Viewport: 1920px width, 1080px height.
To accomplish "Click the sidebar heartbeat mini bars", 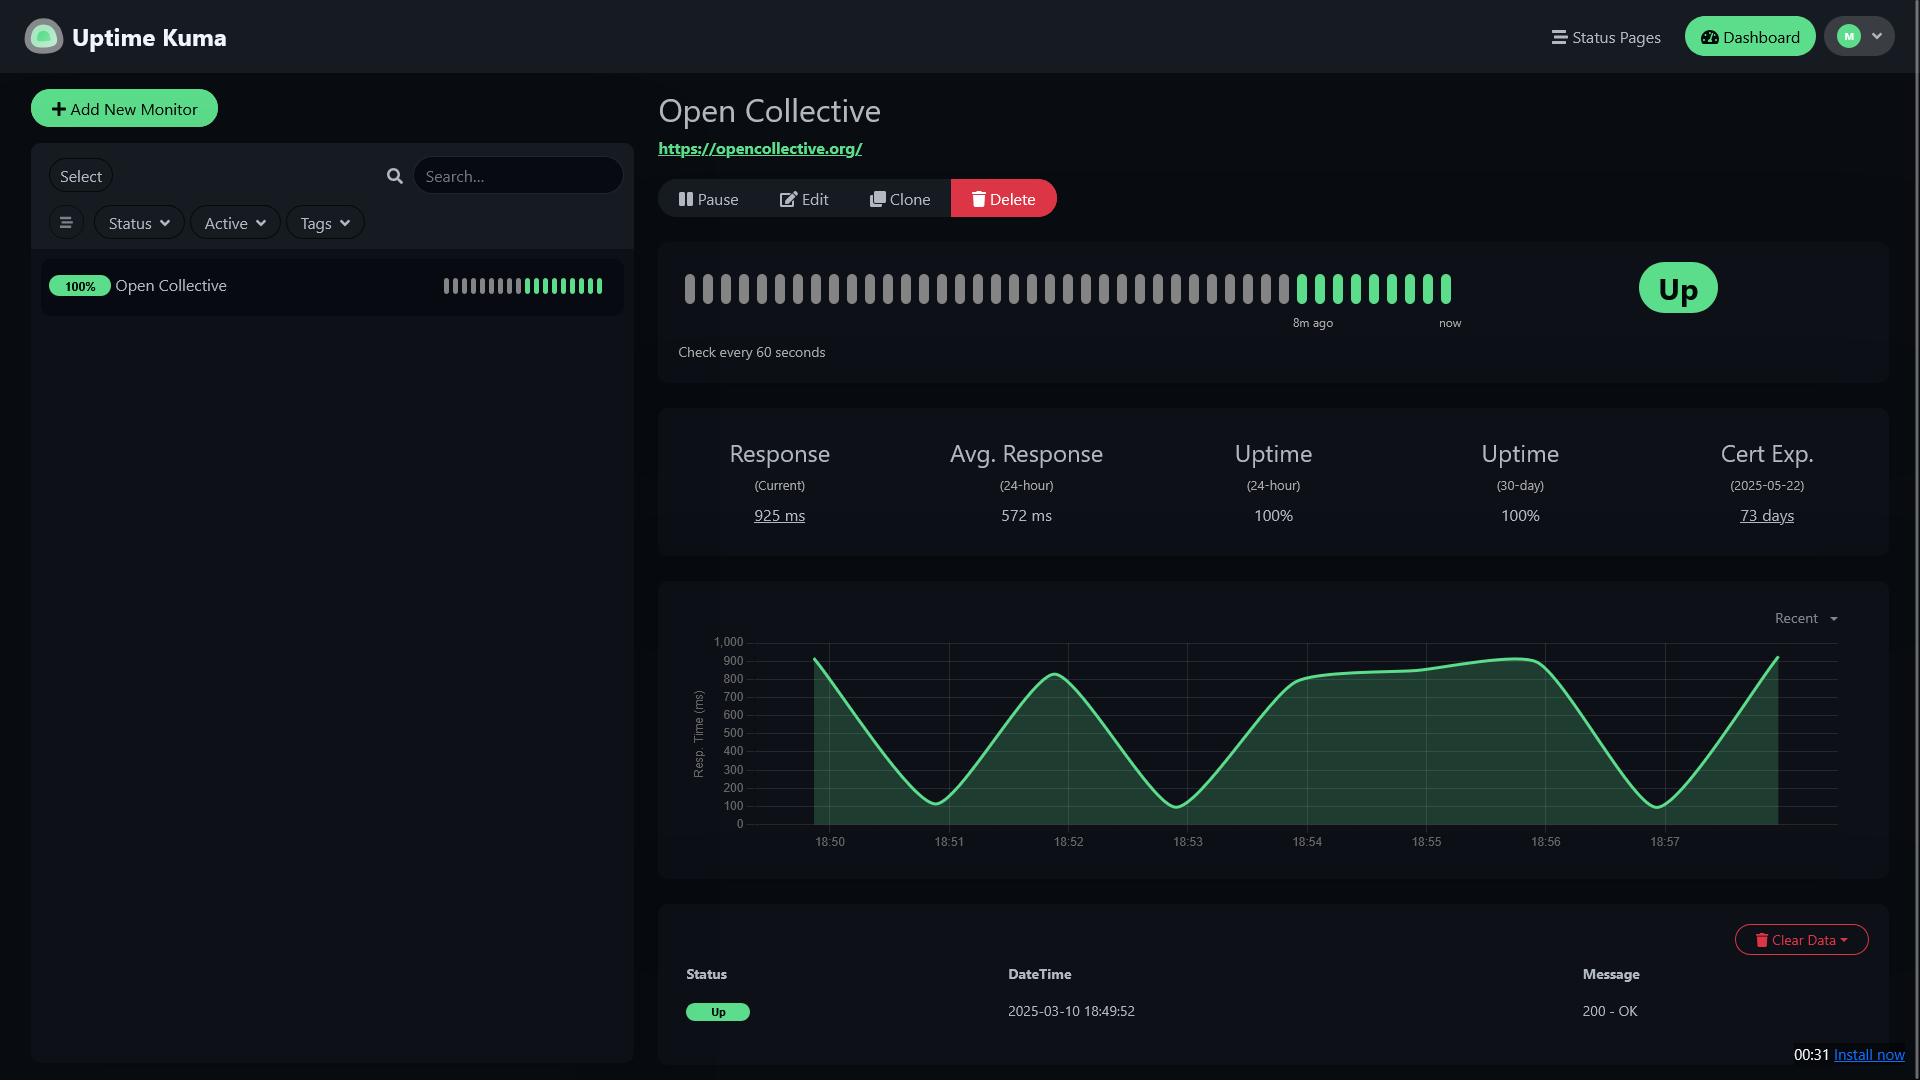I will 523,287.
